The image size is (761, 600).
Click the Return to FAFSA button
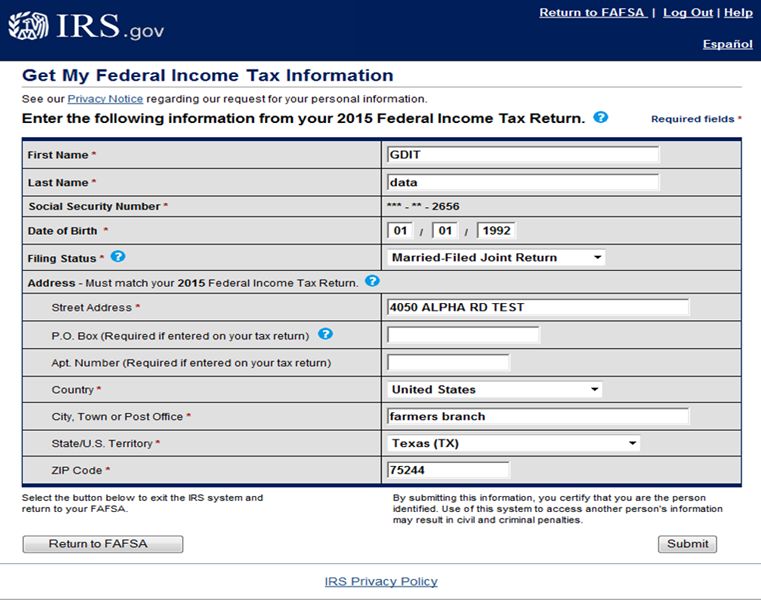[x=103, y=544]
